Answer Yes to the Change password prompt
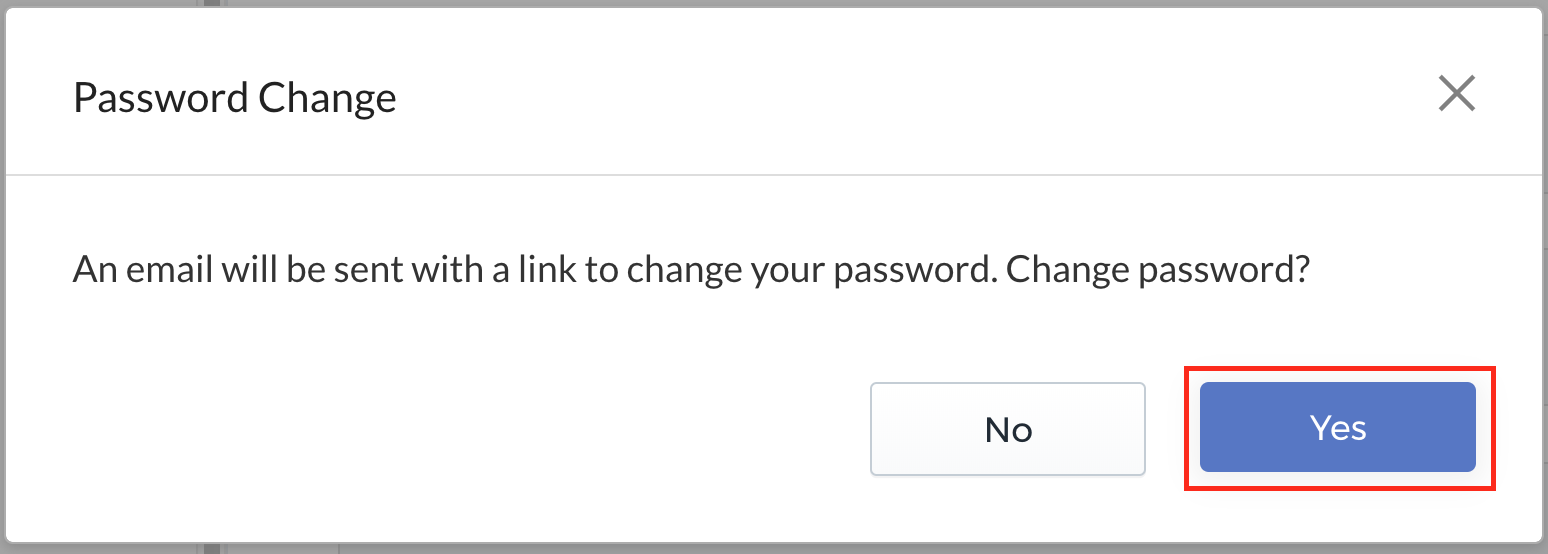 click(x=1338, y=427)
